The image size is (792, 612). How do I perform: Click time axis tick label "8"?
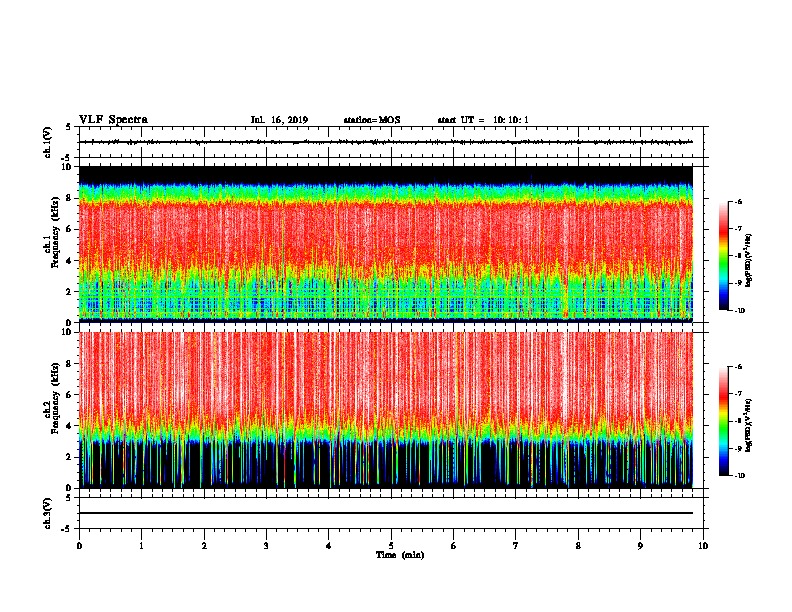(x=578, y=546)
